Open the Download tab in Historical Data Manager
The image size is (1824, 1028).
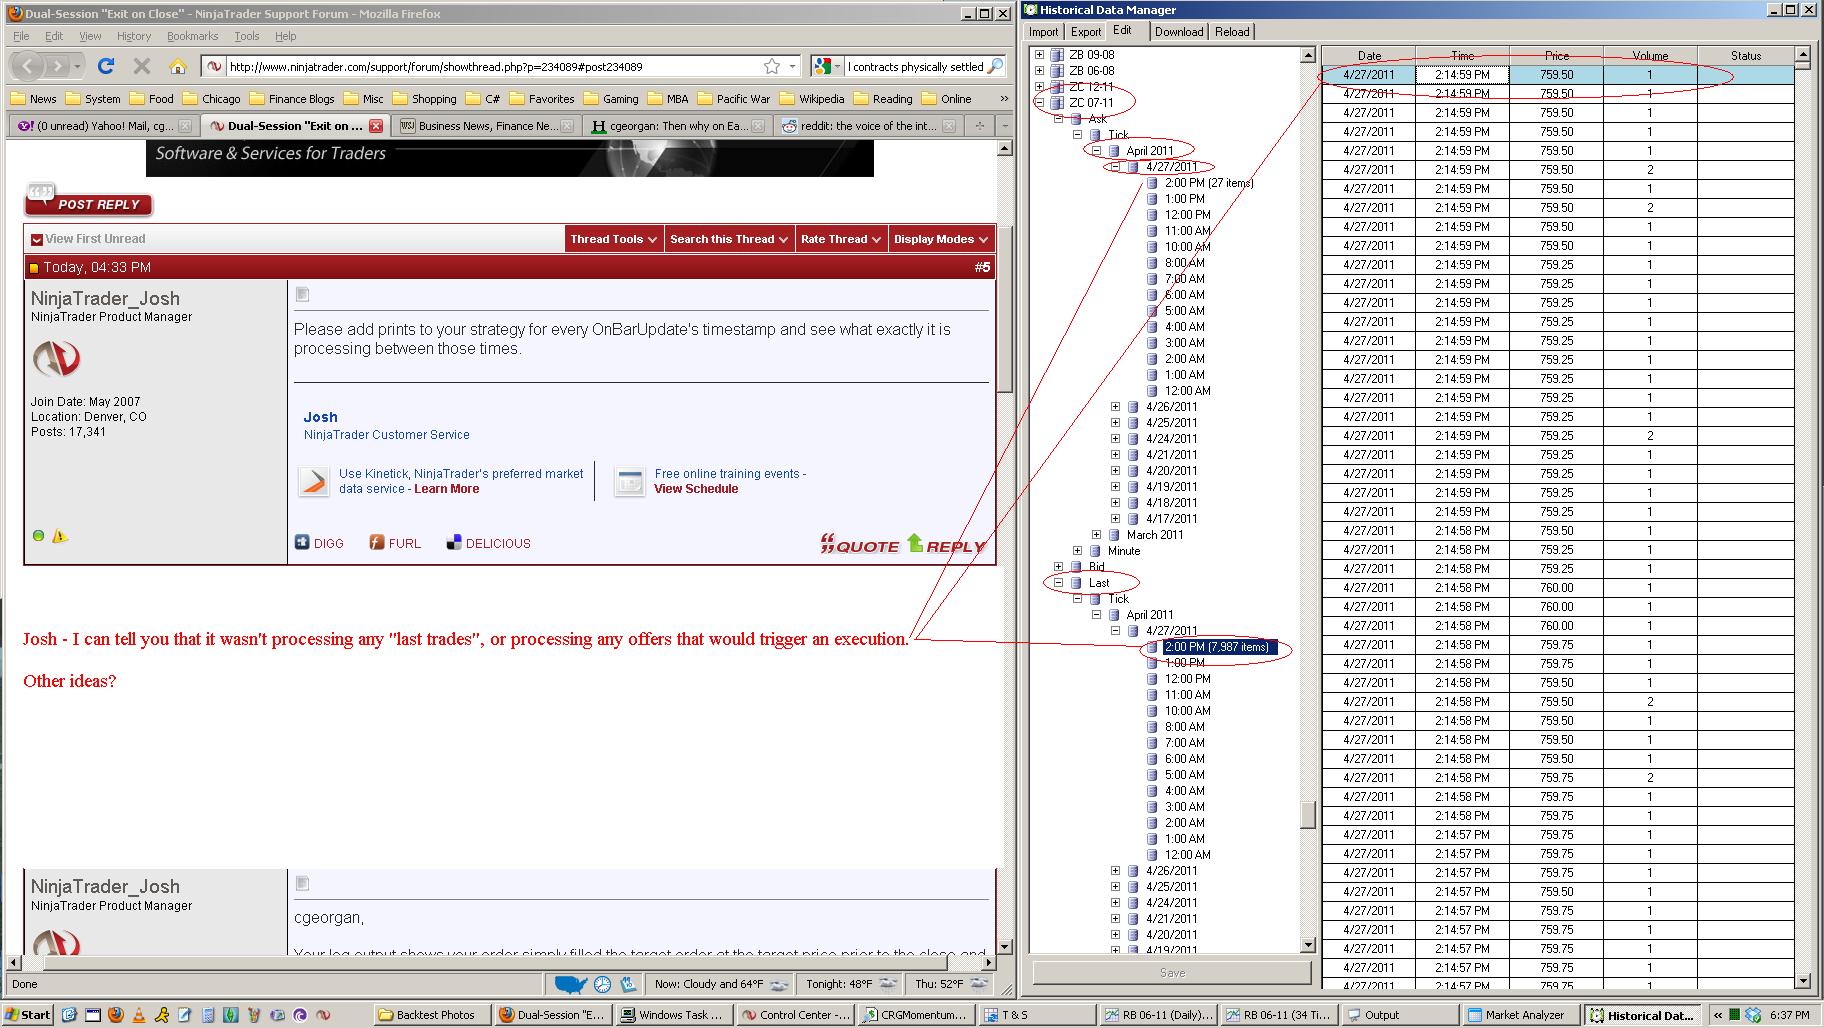click(x=1179, y=32)
